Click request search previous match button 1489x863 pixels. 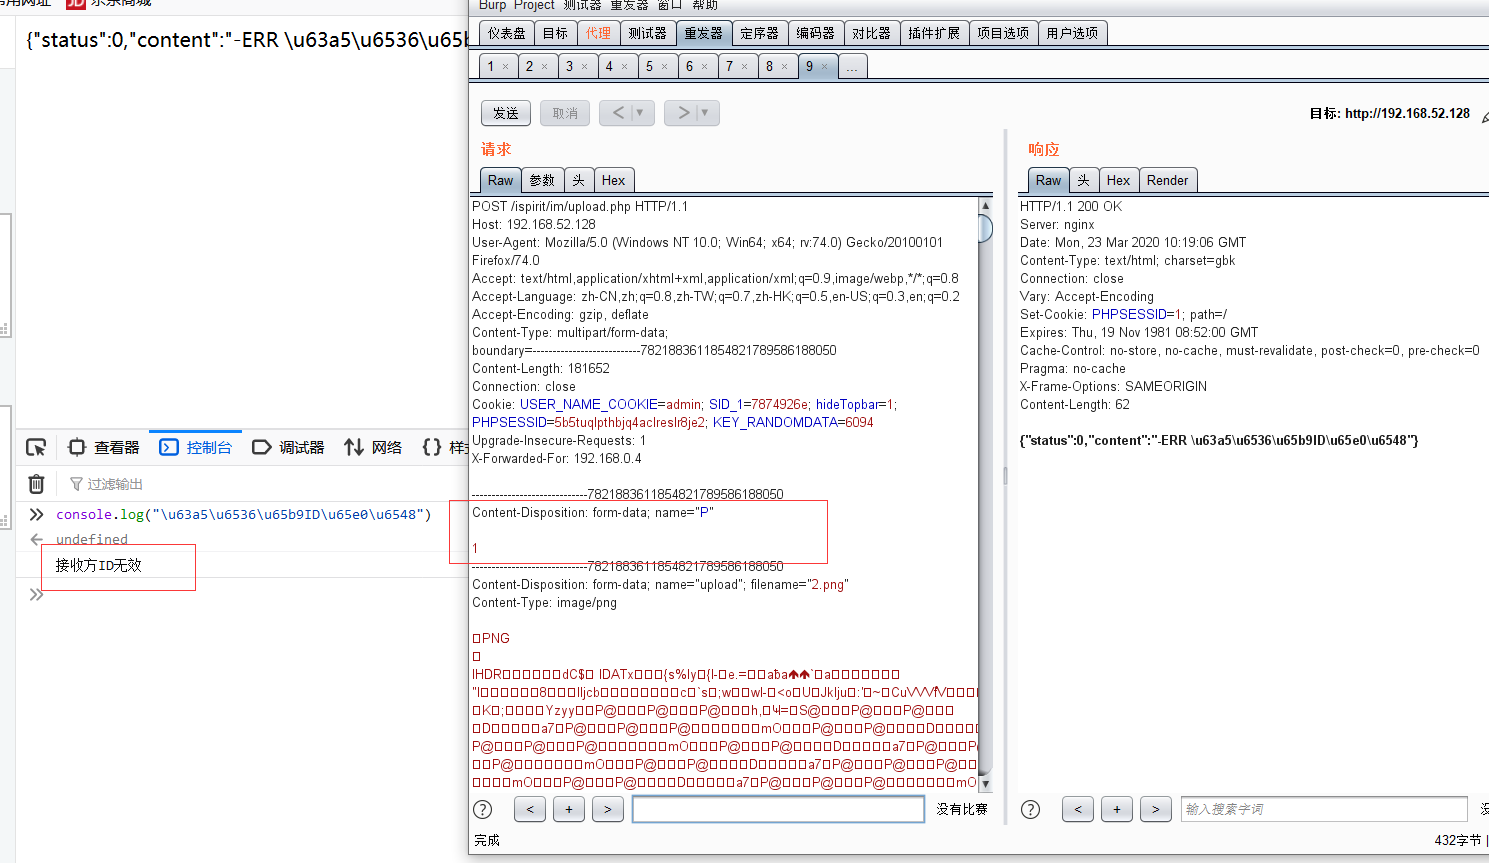point(530,809)
